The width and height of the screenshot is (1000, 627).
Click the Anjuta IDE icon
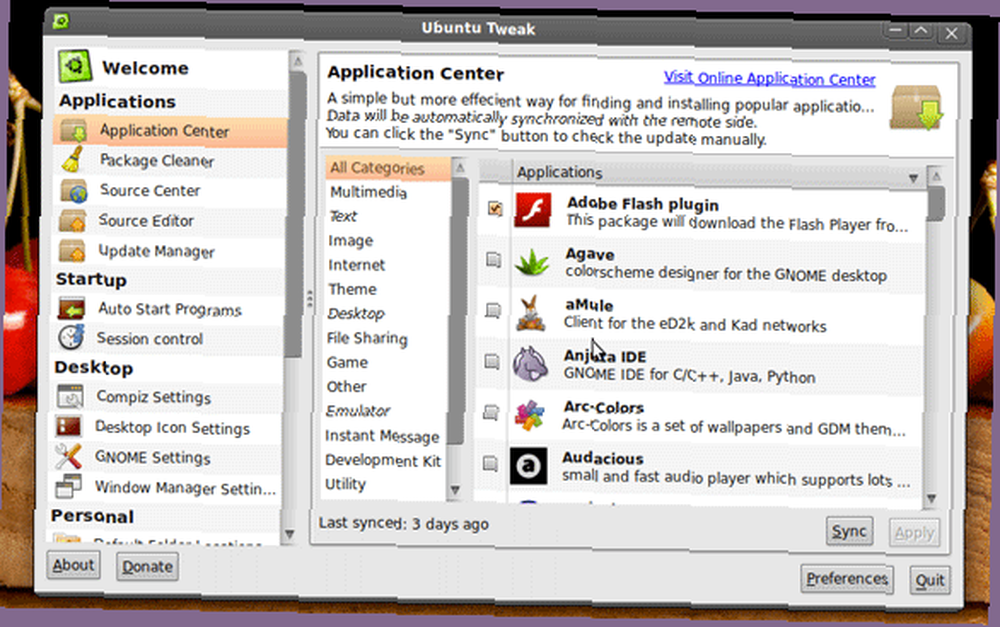coord(530,364)
